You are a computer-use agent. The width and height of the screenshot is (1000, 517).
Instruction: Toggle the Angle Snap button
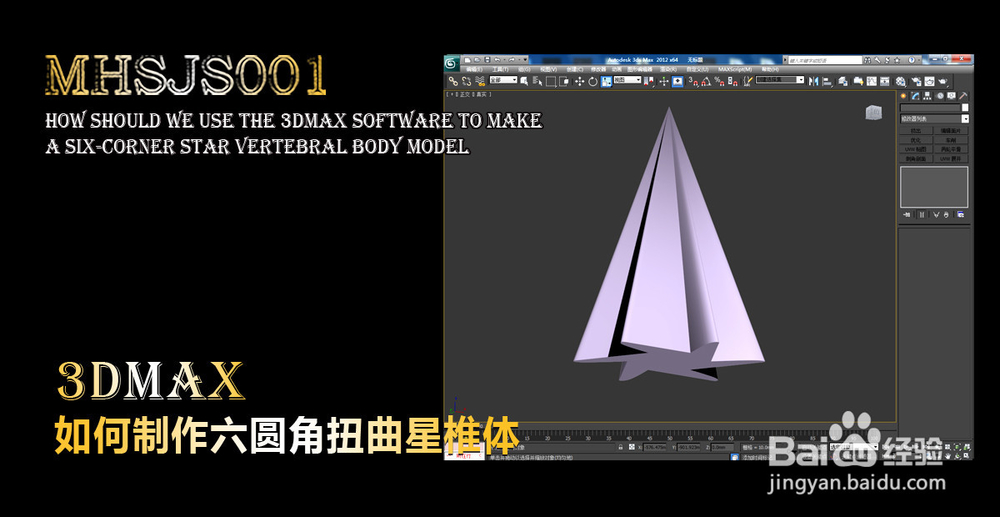(705, 81)
